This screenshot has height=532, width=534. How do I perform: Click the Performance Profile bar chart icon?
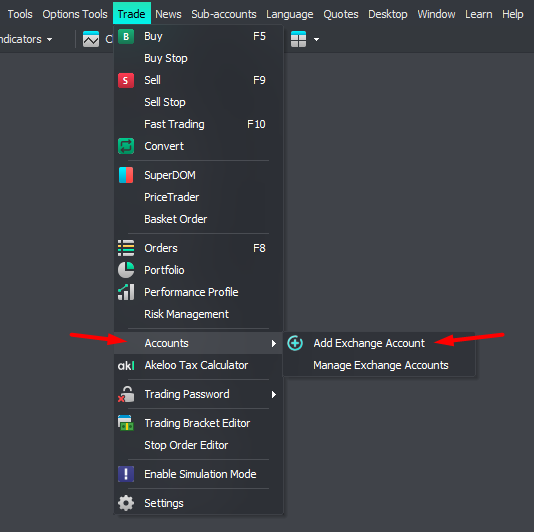coord(126,292)
